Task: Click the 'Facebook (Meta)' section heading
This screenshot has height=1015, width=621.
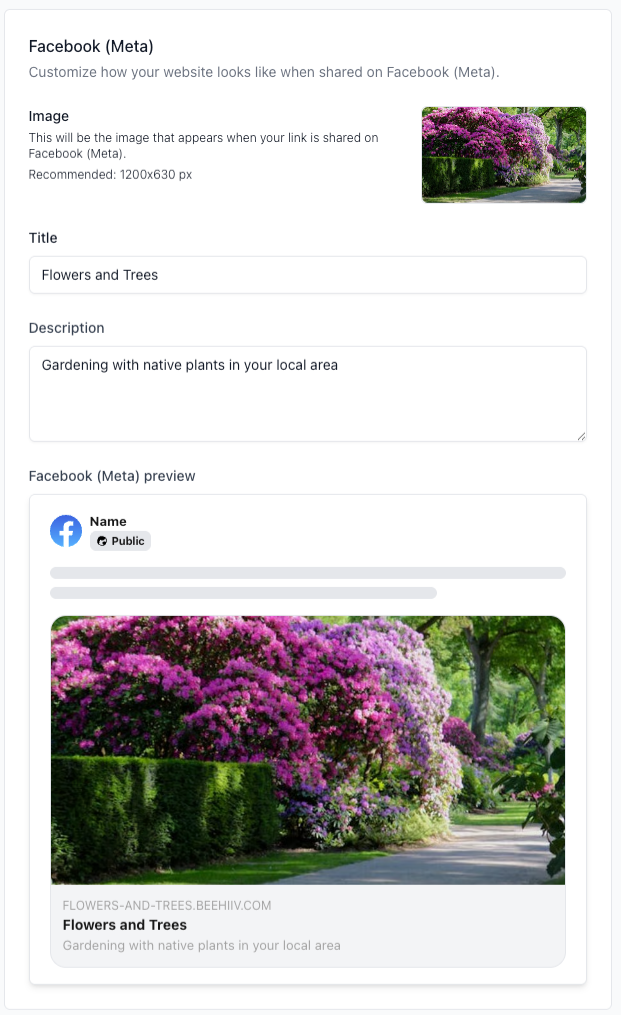Action: (x=91, y=46)
